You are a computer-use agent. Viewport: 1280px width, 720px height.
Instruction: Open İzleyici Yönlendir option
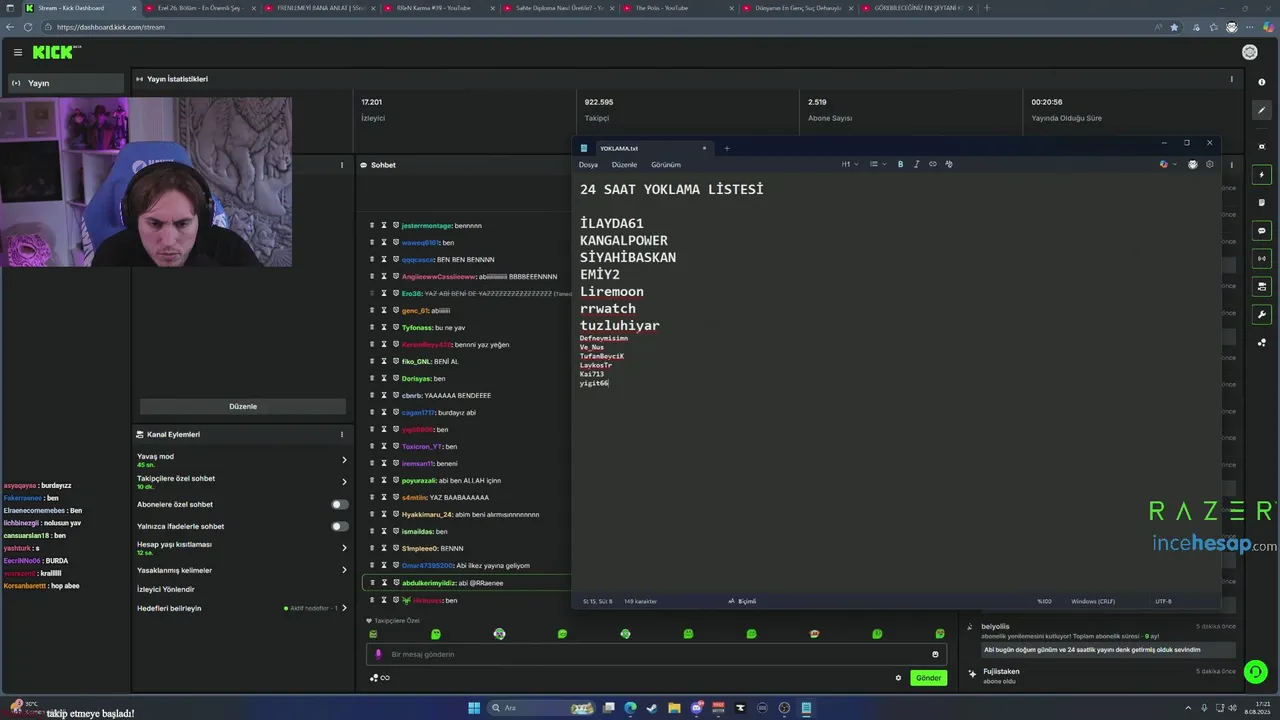pyautogui.click(x=166, y=589)
